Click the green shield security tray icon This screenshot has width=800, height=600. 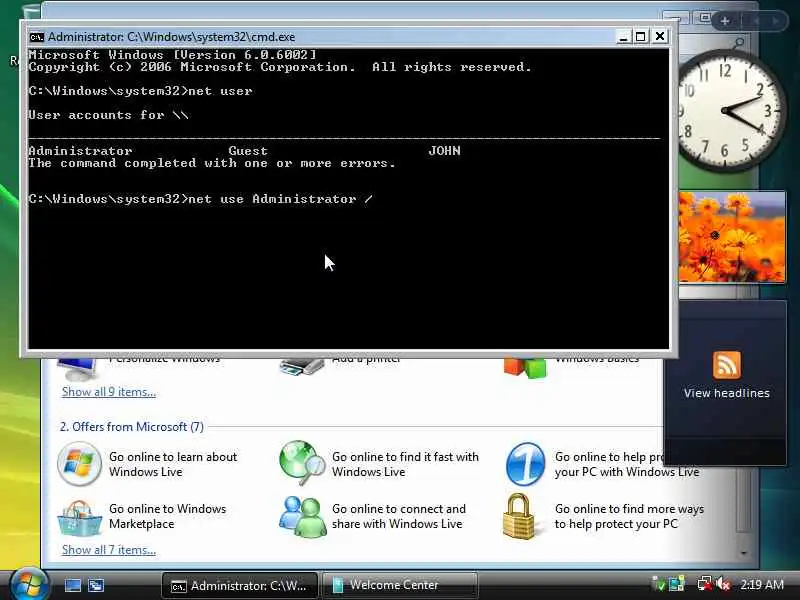point(659,585)
